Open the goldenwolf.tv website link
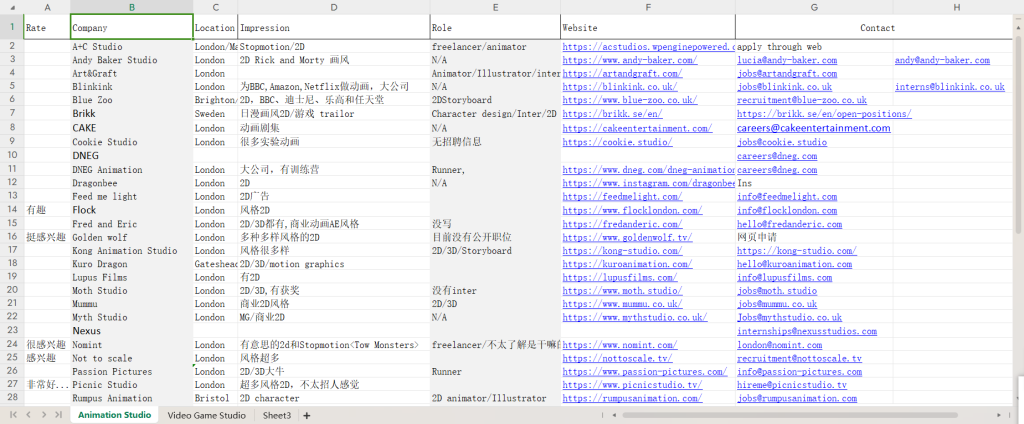 pyautogui.click(x=627, y=237)
